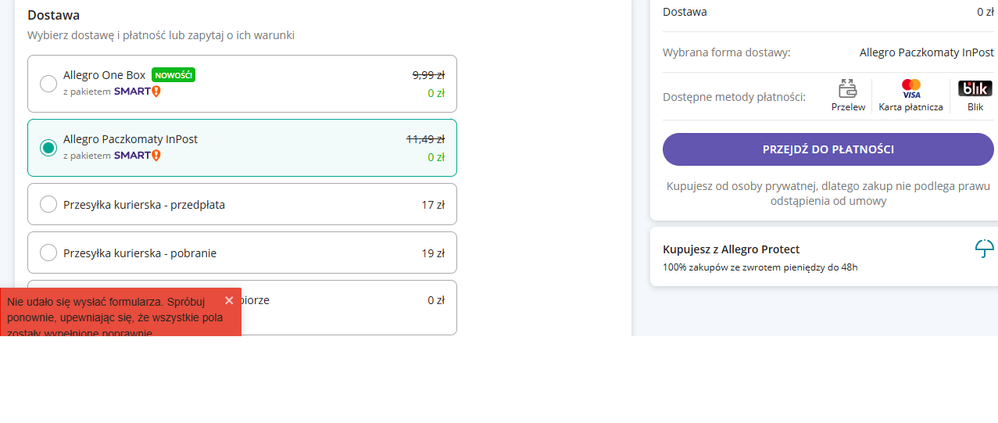This screenshot has height=423, width=998.
Task: Select the Allegro One Box radio button
Action: tap(48, 84)
